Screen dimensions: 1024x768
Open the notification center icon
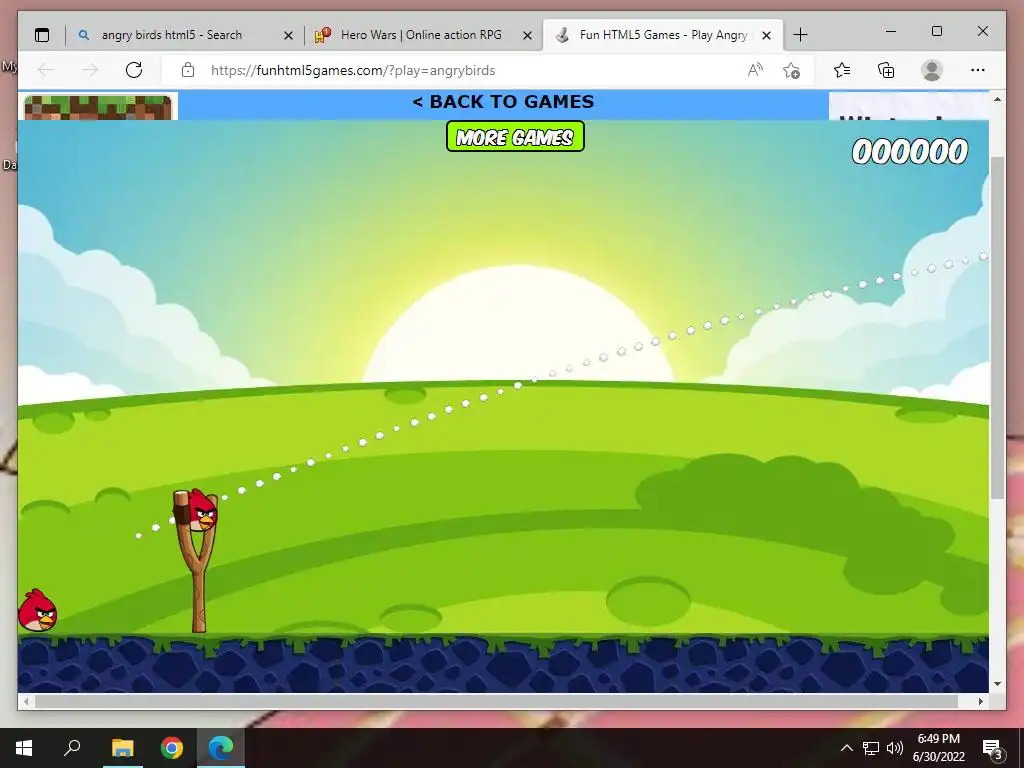tap(992, 748)
